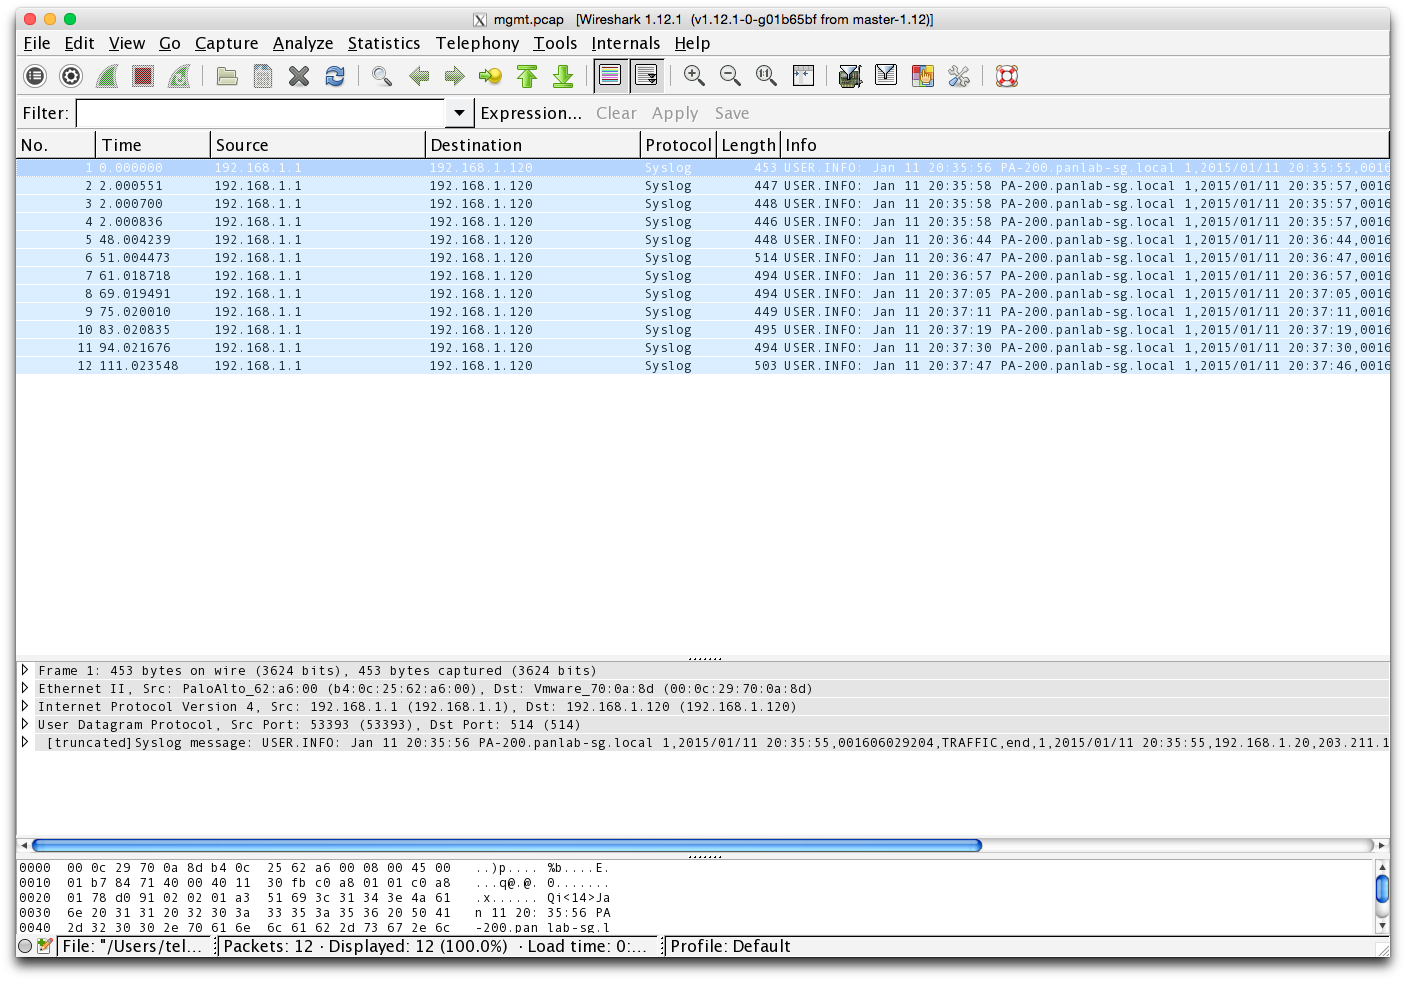The image size is (1406, 981).
Task: Apply the current display filter
Action: tap(675, 113)
